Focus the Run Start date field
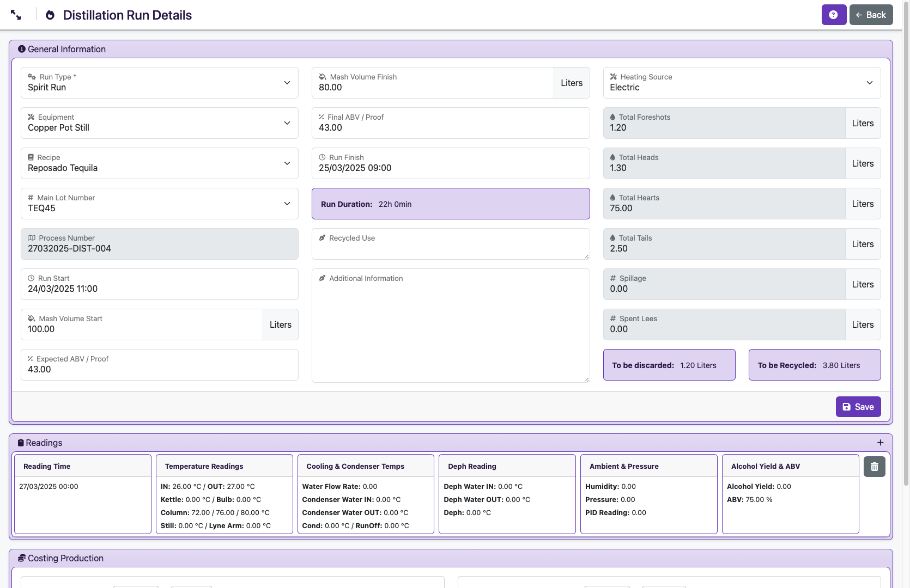This screenshot has height=588, width=910. pos(160,289)
